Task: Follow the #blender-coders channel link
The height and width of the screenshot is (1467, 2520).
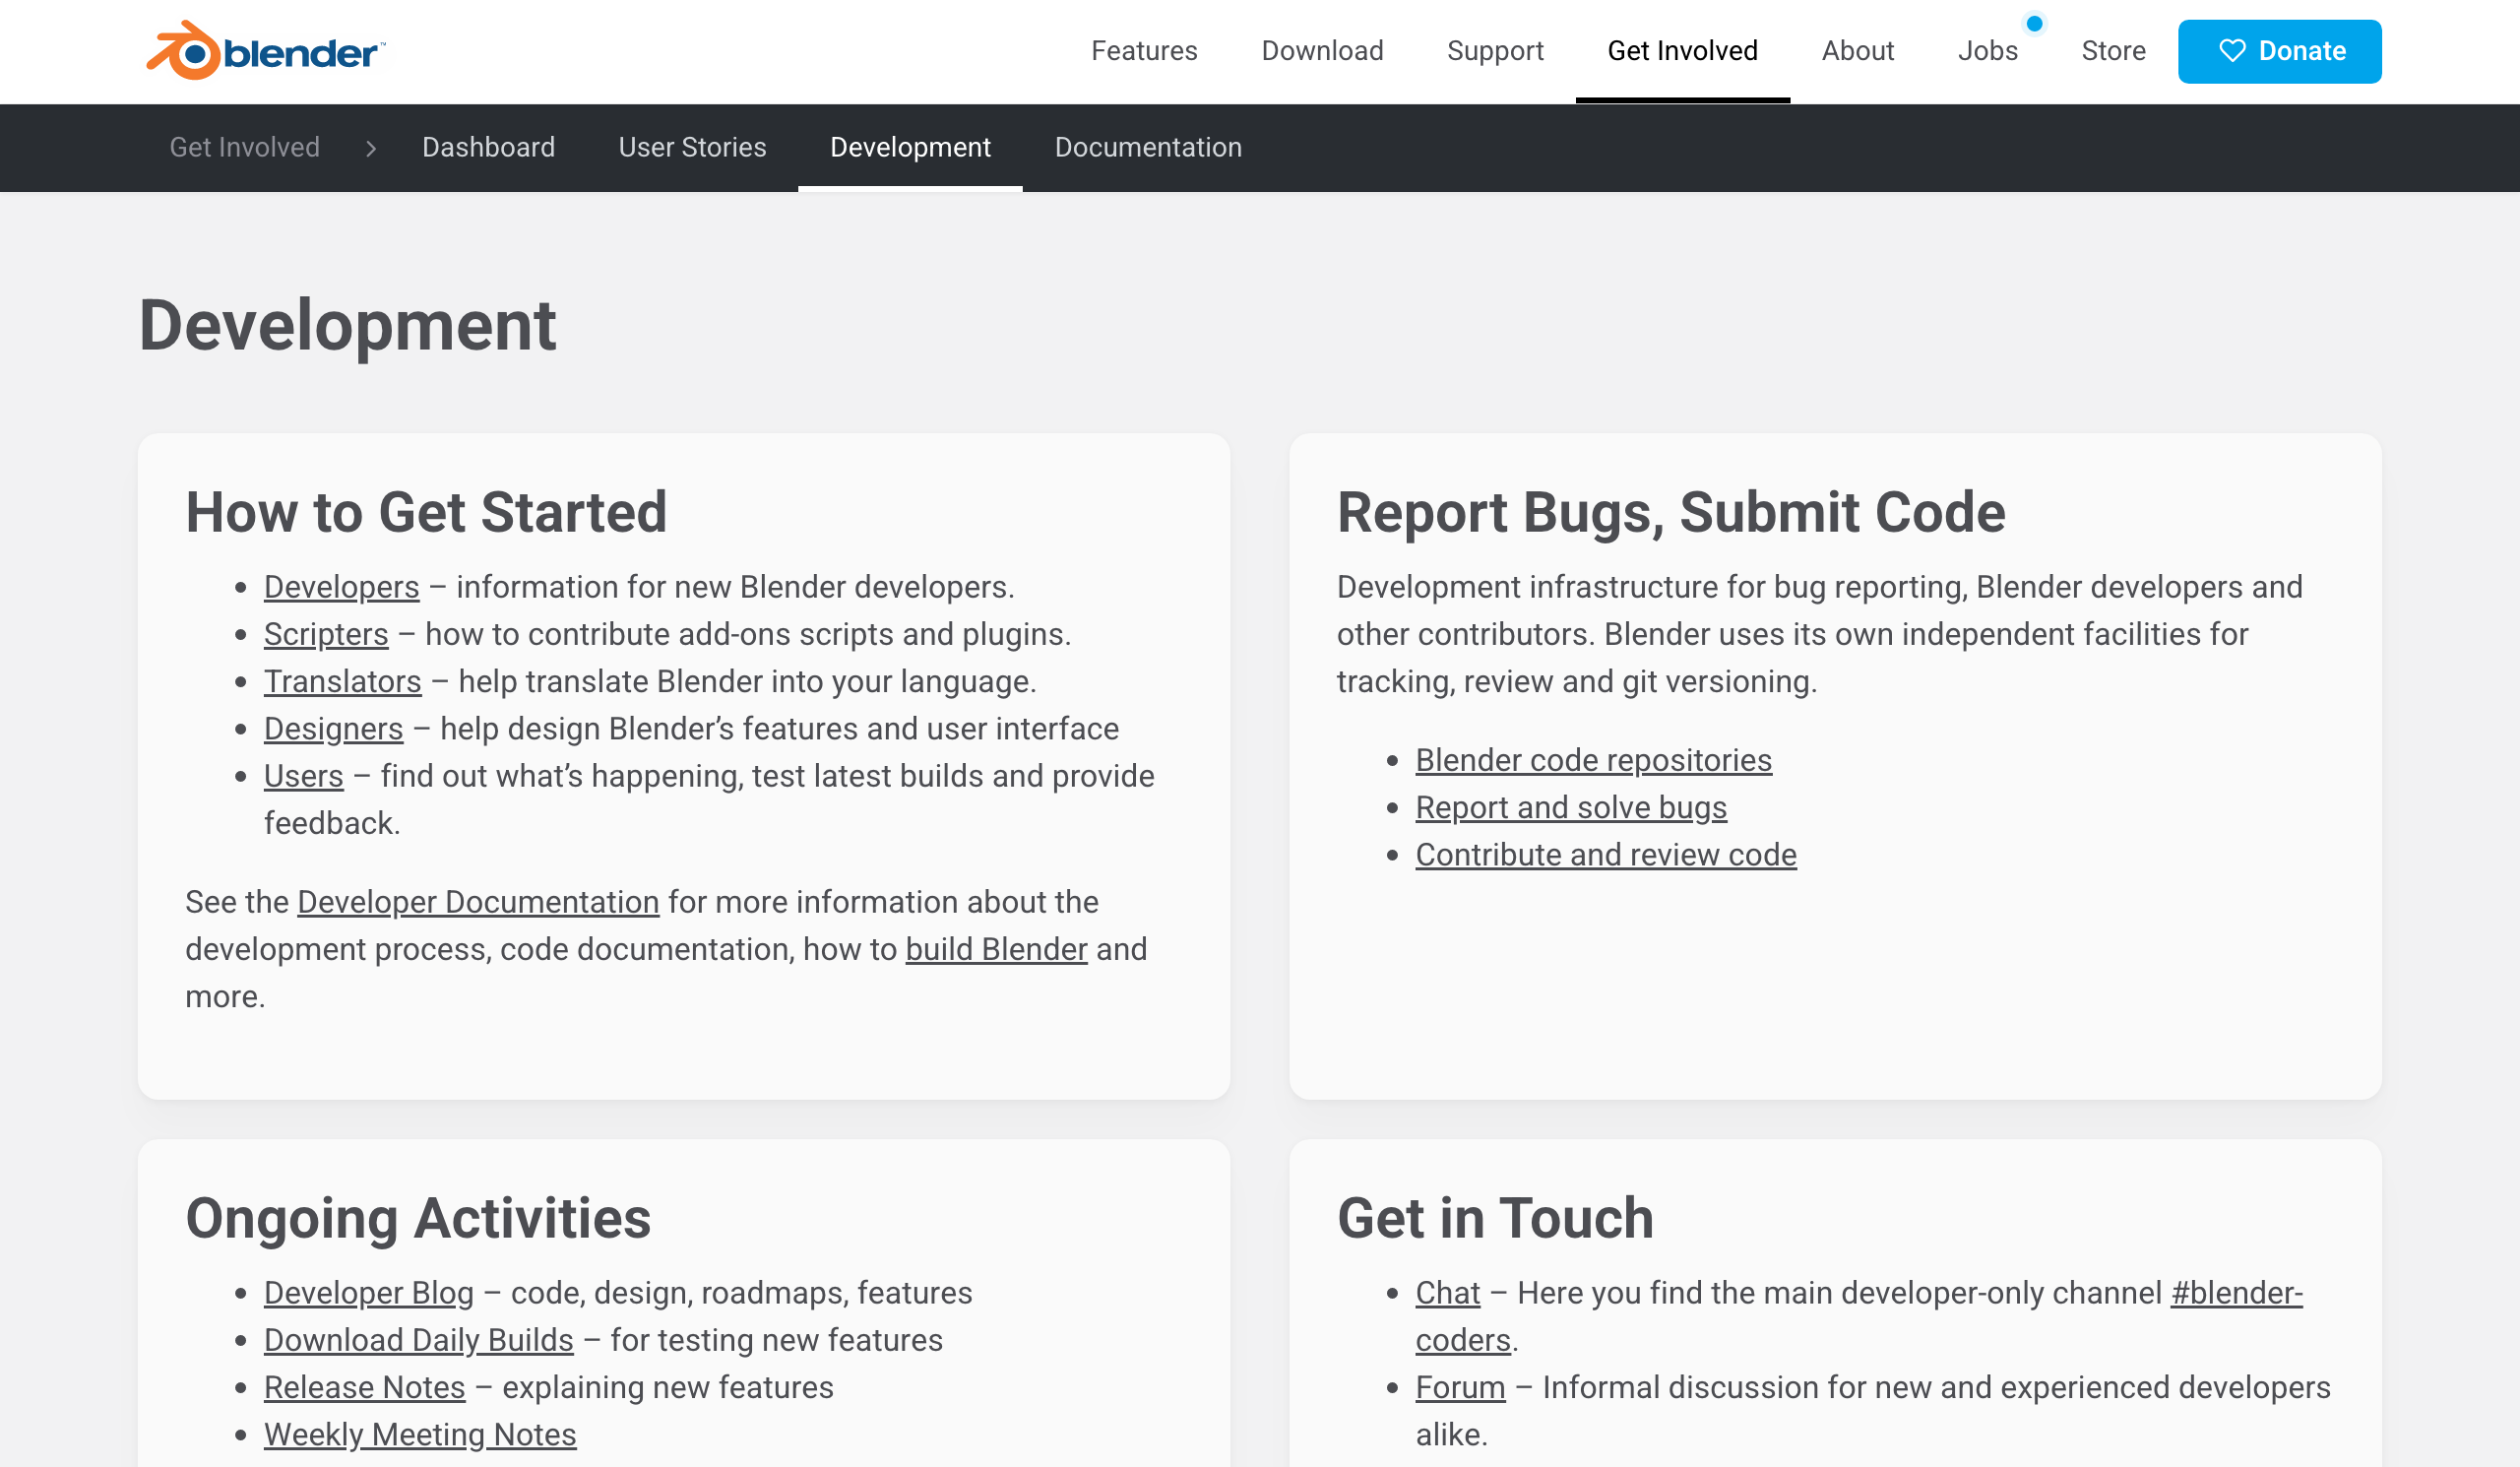Action: (2236, 1293)
